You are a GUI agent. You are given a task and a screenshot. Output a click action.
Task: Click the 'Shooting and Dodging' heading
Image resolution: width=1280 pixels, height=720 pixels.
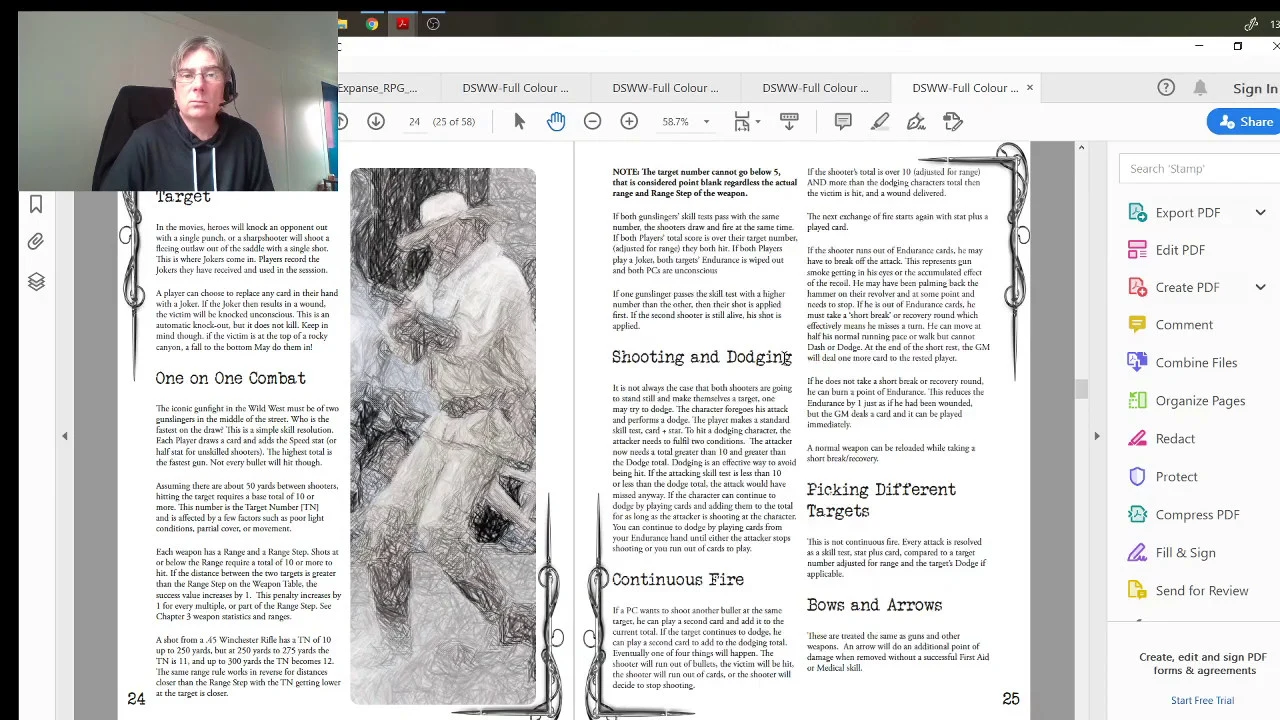point(702,358)
